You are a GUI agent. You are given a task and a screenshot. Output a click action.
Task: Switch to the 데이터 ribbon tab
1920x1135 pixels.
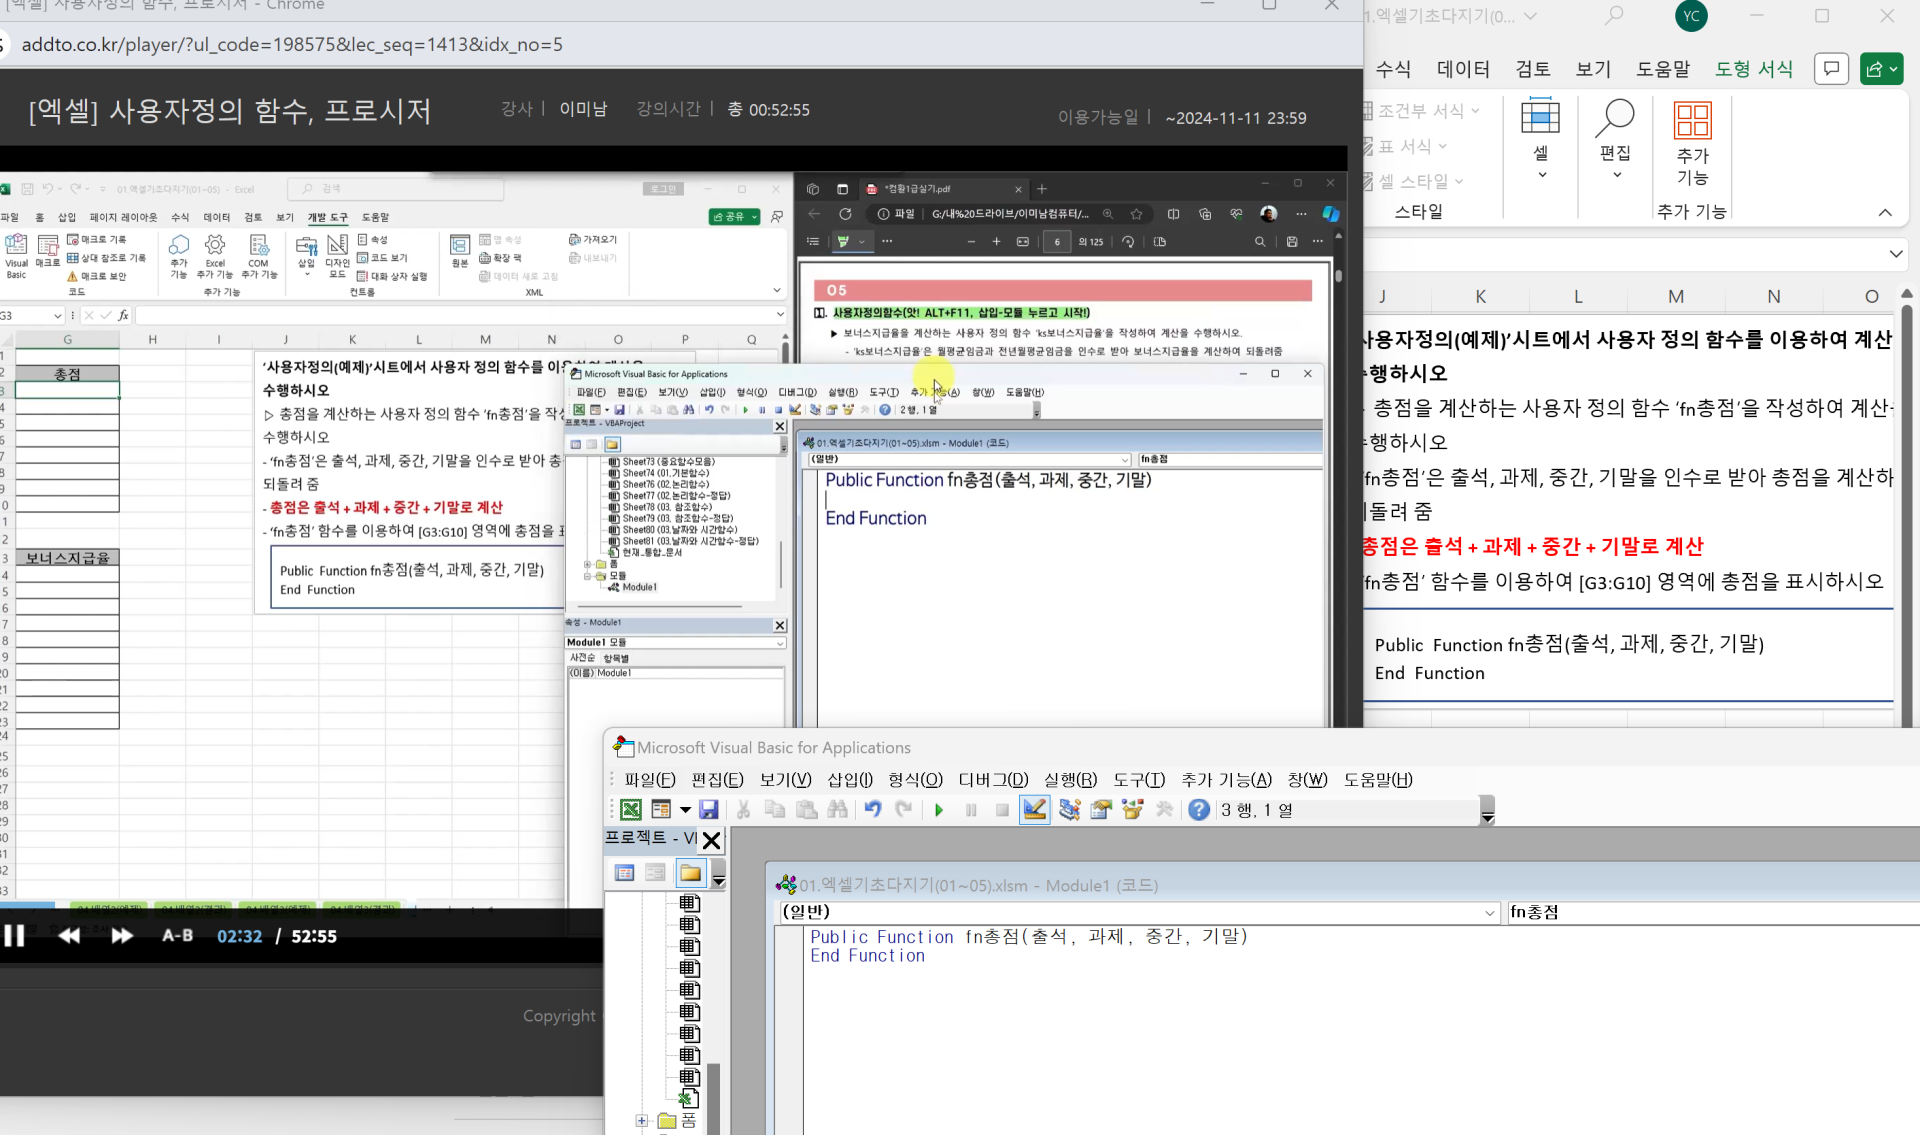click(x=1462, y=69)
